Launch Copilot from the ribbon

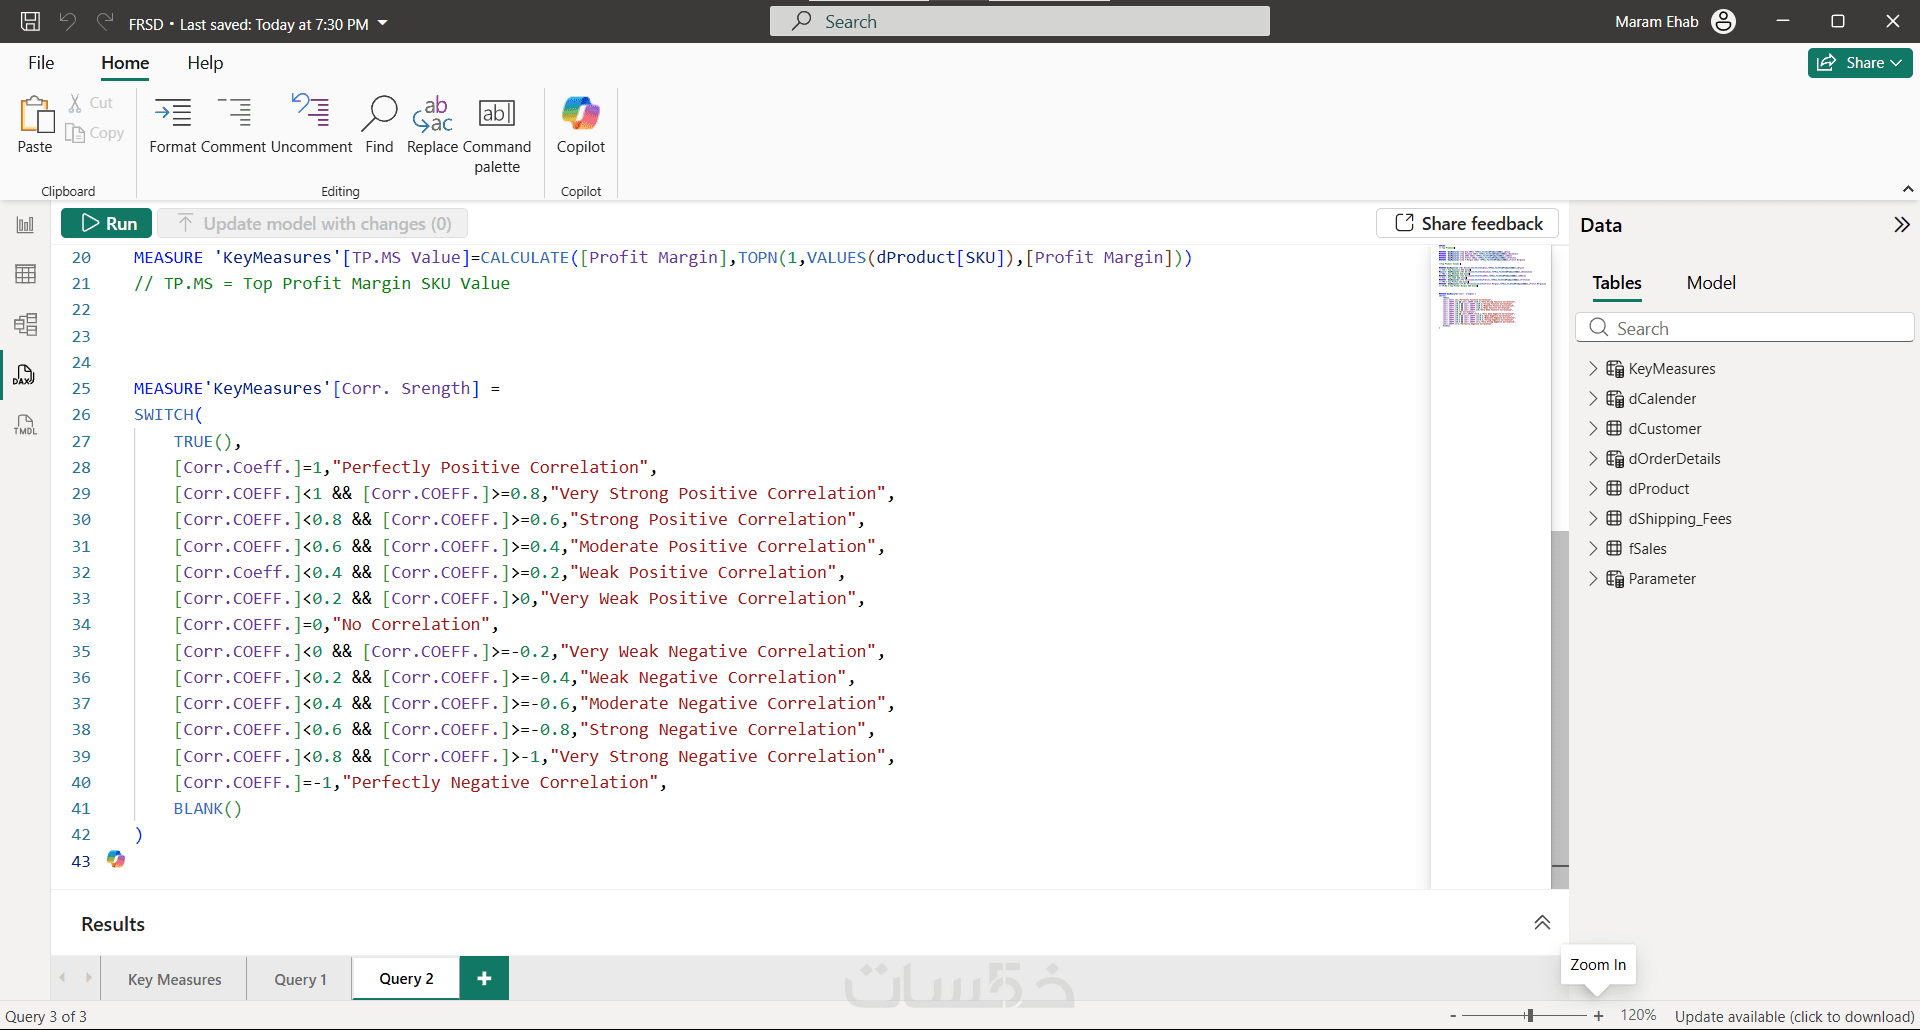(581, 125)
